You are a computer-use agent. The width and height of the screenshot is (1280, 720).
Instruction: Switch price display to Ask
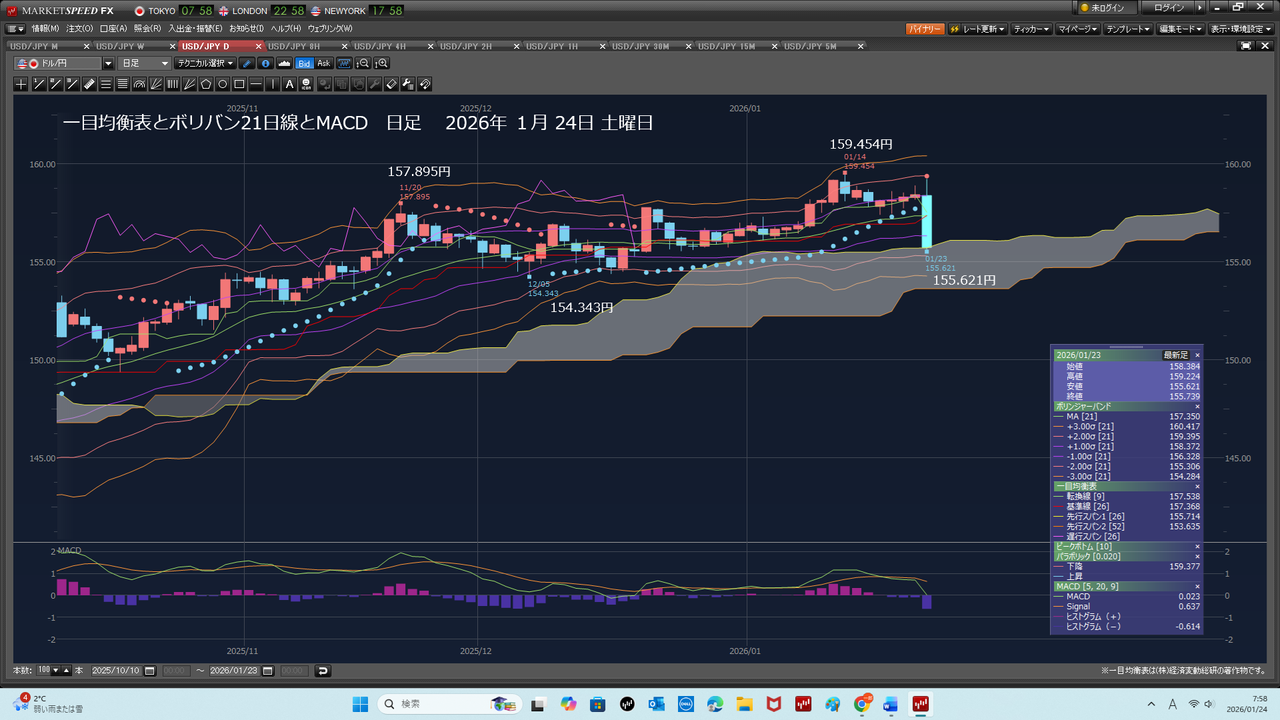[x=324, y=63]
